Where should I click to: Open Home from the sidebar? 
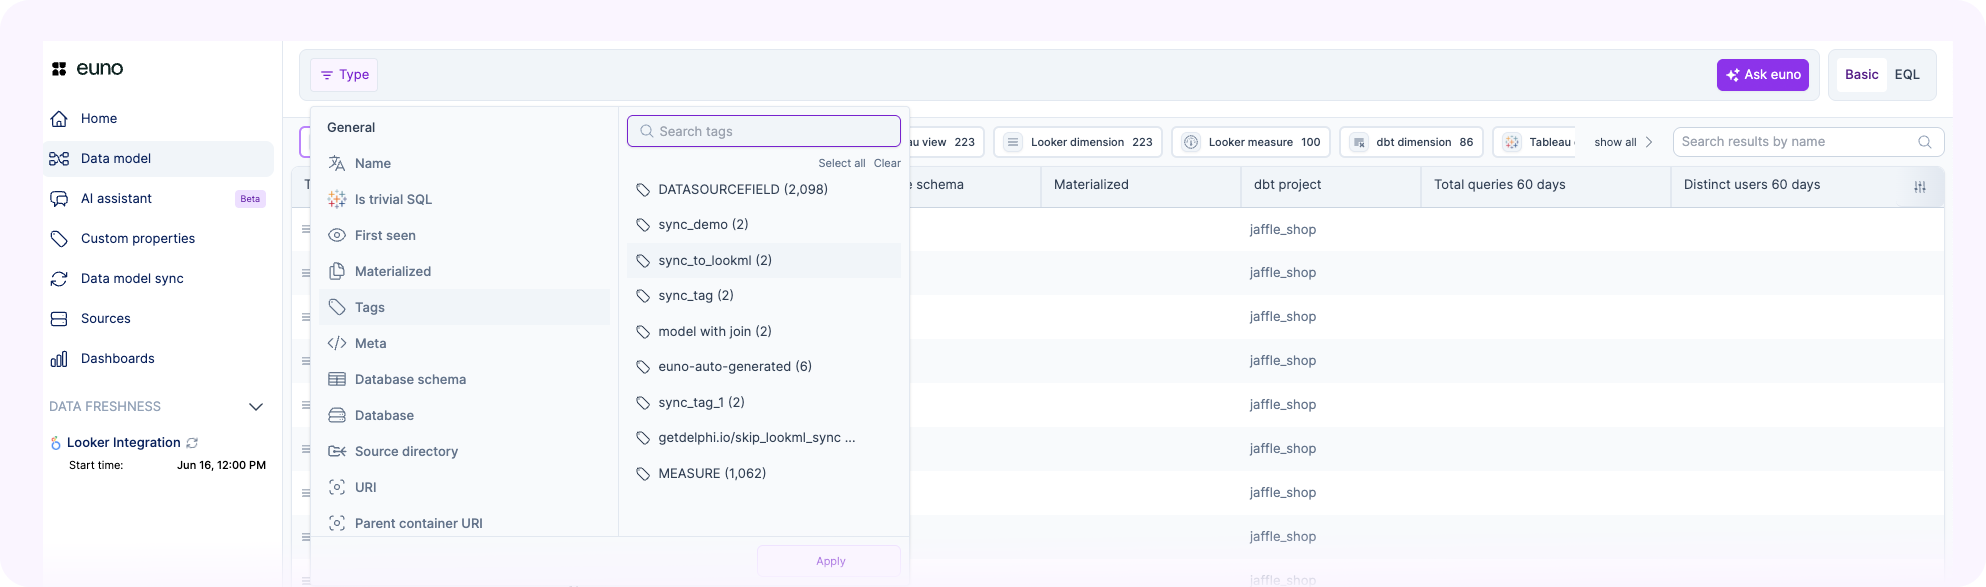pyautogui.click(x=98, y=118)
